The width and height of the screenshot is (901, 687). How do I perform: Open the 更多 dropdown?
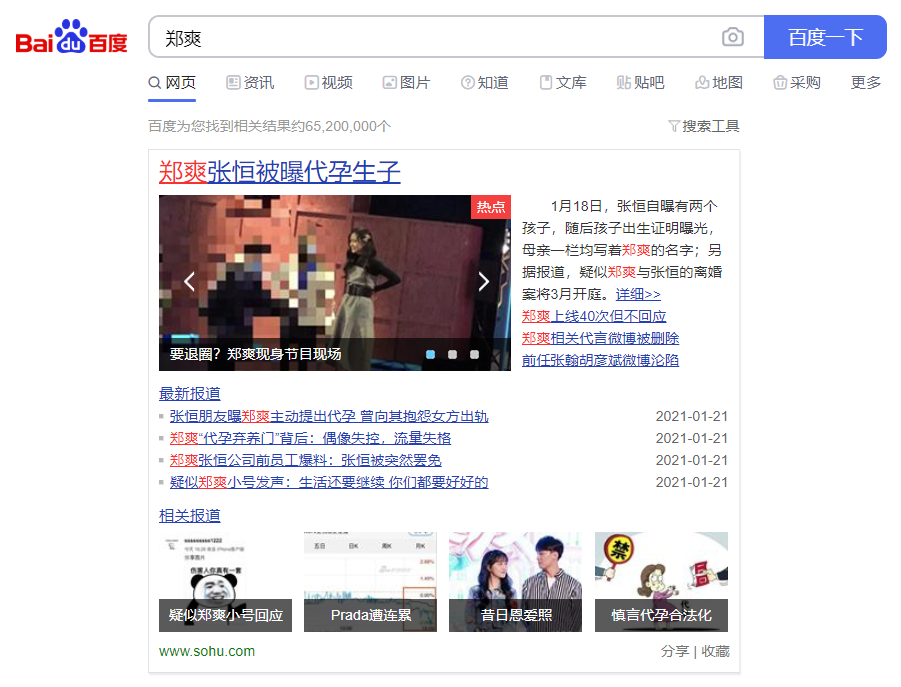(x=864, y=83)
